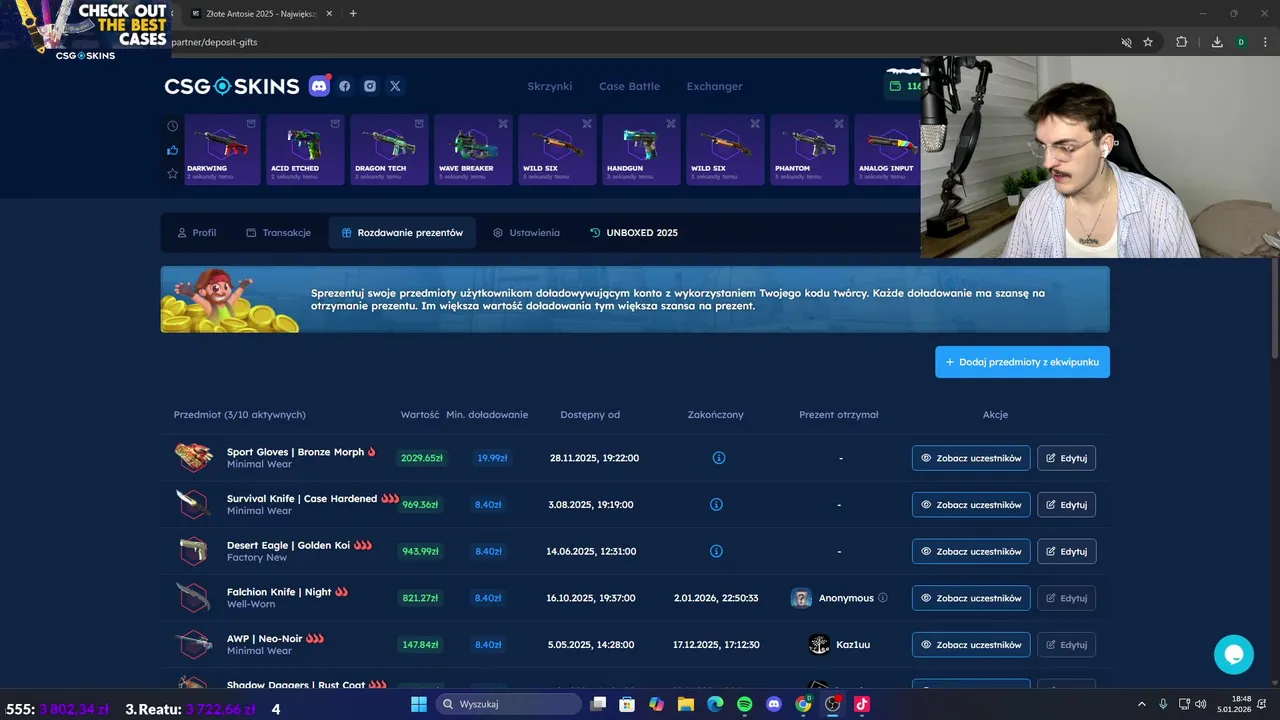Click the wallet balance icon in header
This screenshot has width=1280, height=720.
(896, 86)
